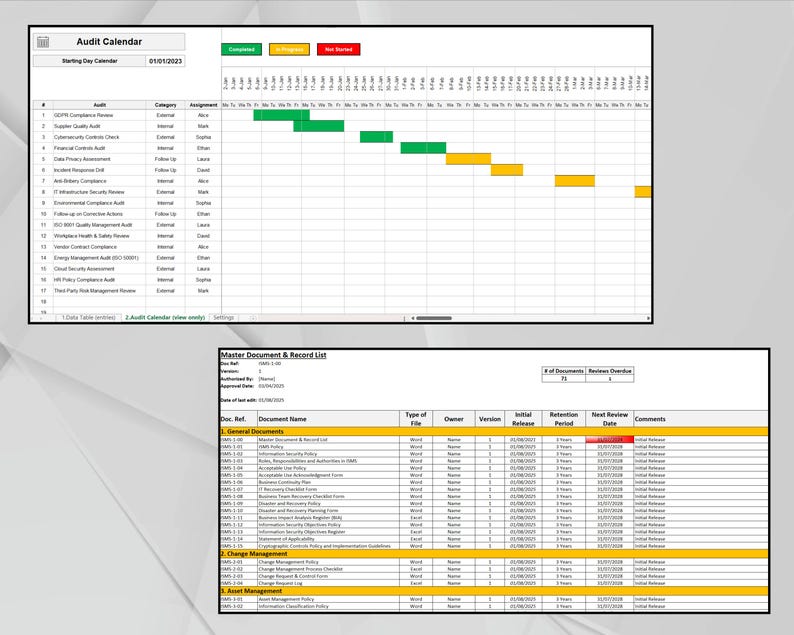794x635 pixels.
Task: Select Supplier Quality Audit cell
Action: click(99, 126)
